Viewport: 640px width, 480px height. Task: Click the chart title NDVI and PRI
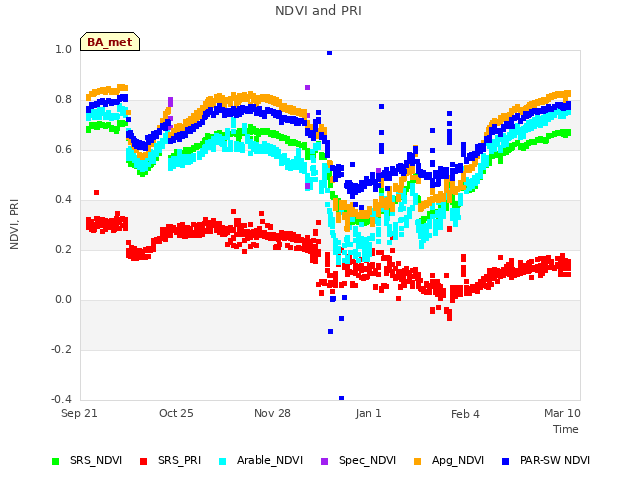click(x=318, y=11)
